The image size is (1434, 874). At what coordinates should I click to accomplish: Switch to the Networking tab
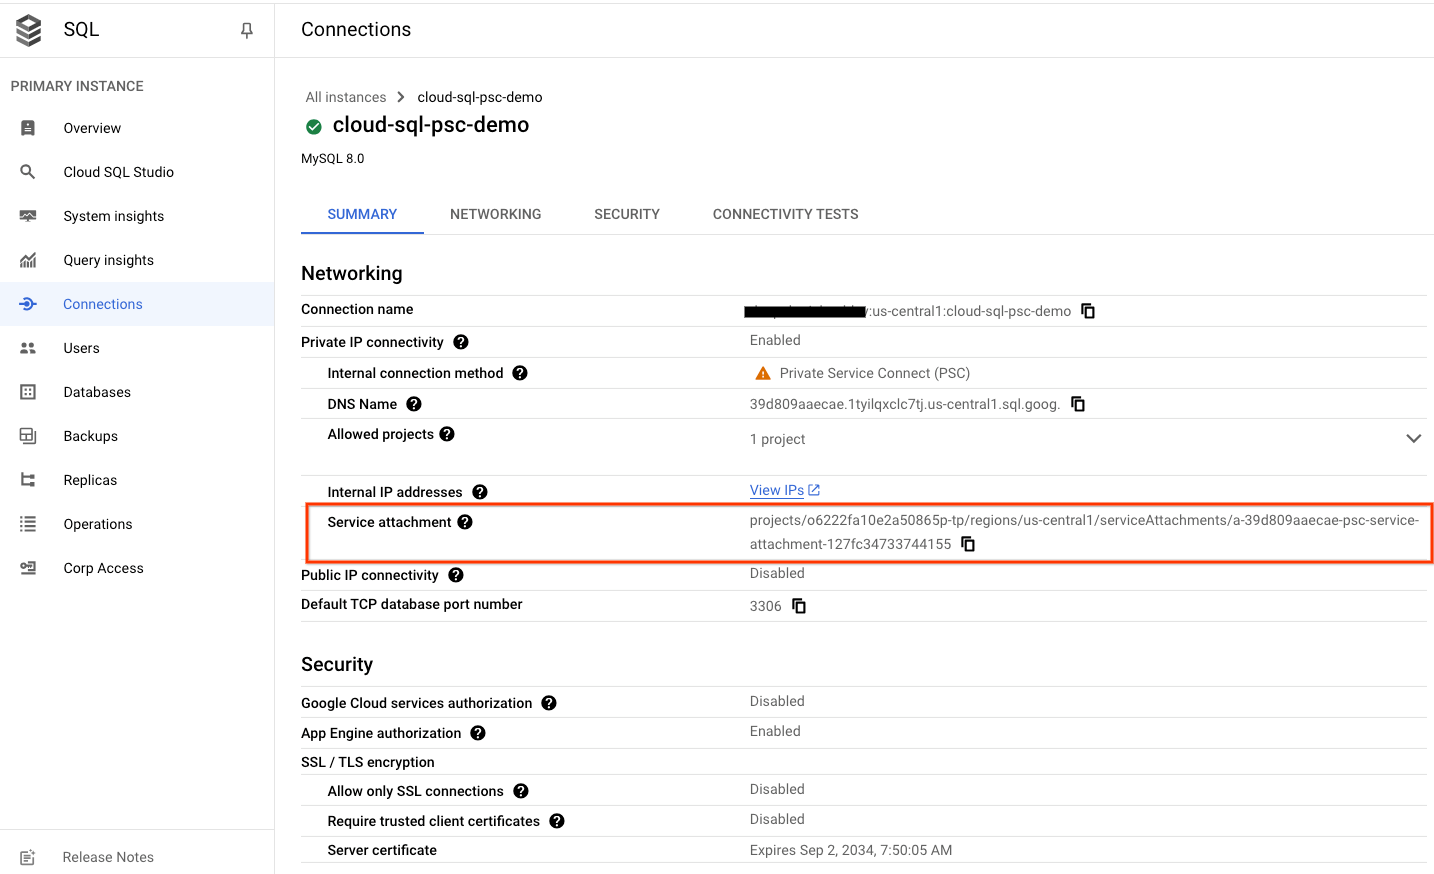[x=495, y=214]
